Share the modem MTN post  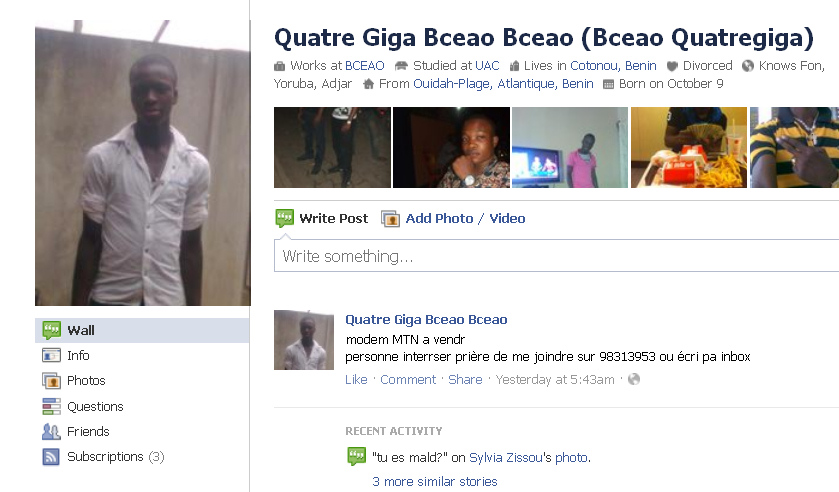[x=465, y=380]
